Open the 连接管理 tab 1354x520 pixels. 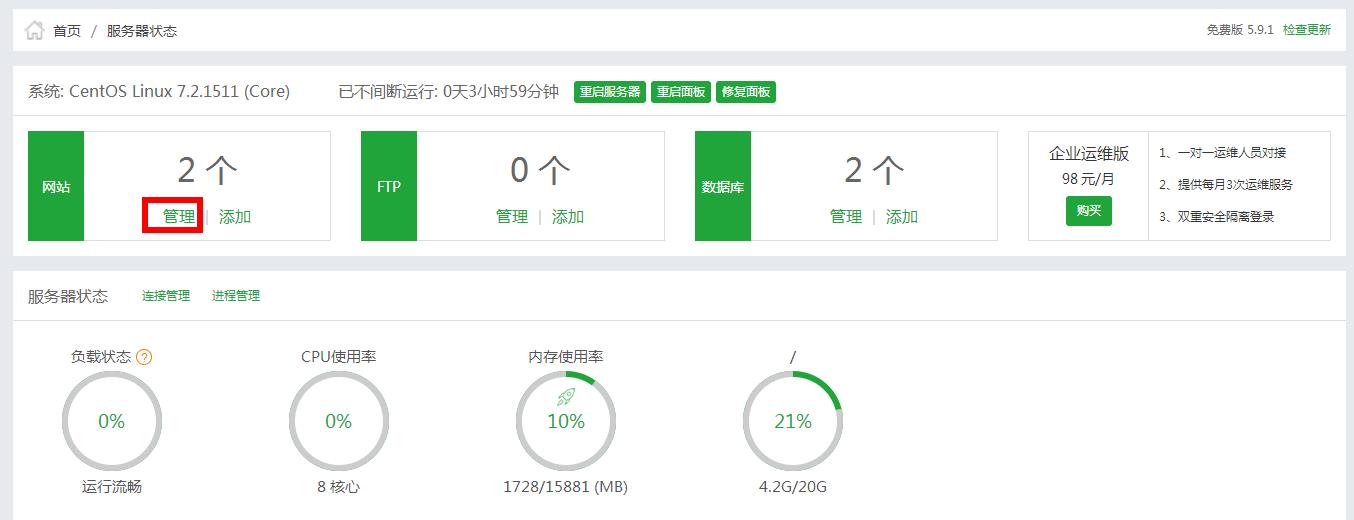click(x=166, y=296)
